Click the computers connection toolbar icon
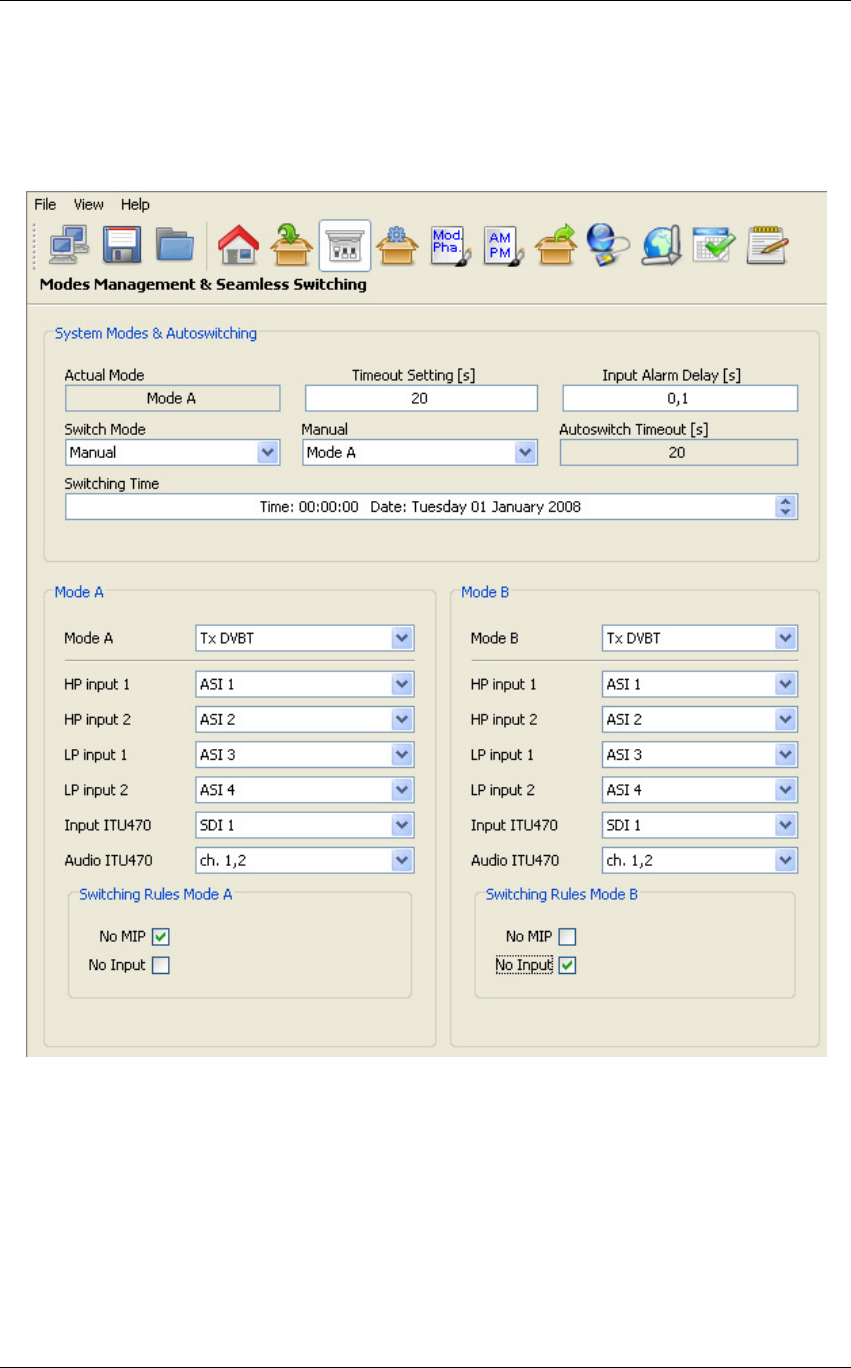 (68, 246)
